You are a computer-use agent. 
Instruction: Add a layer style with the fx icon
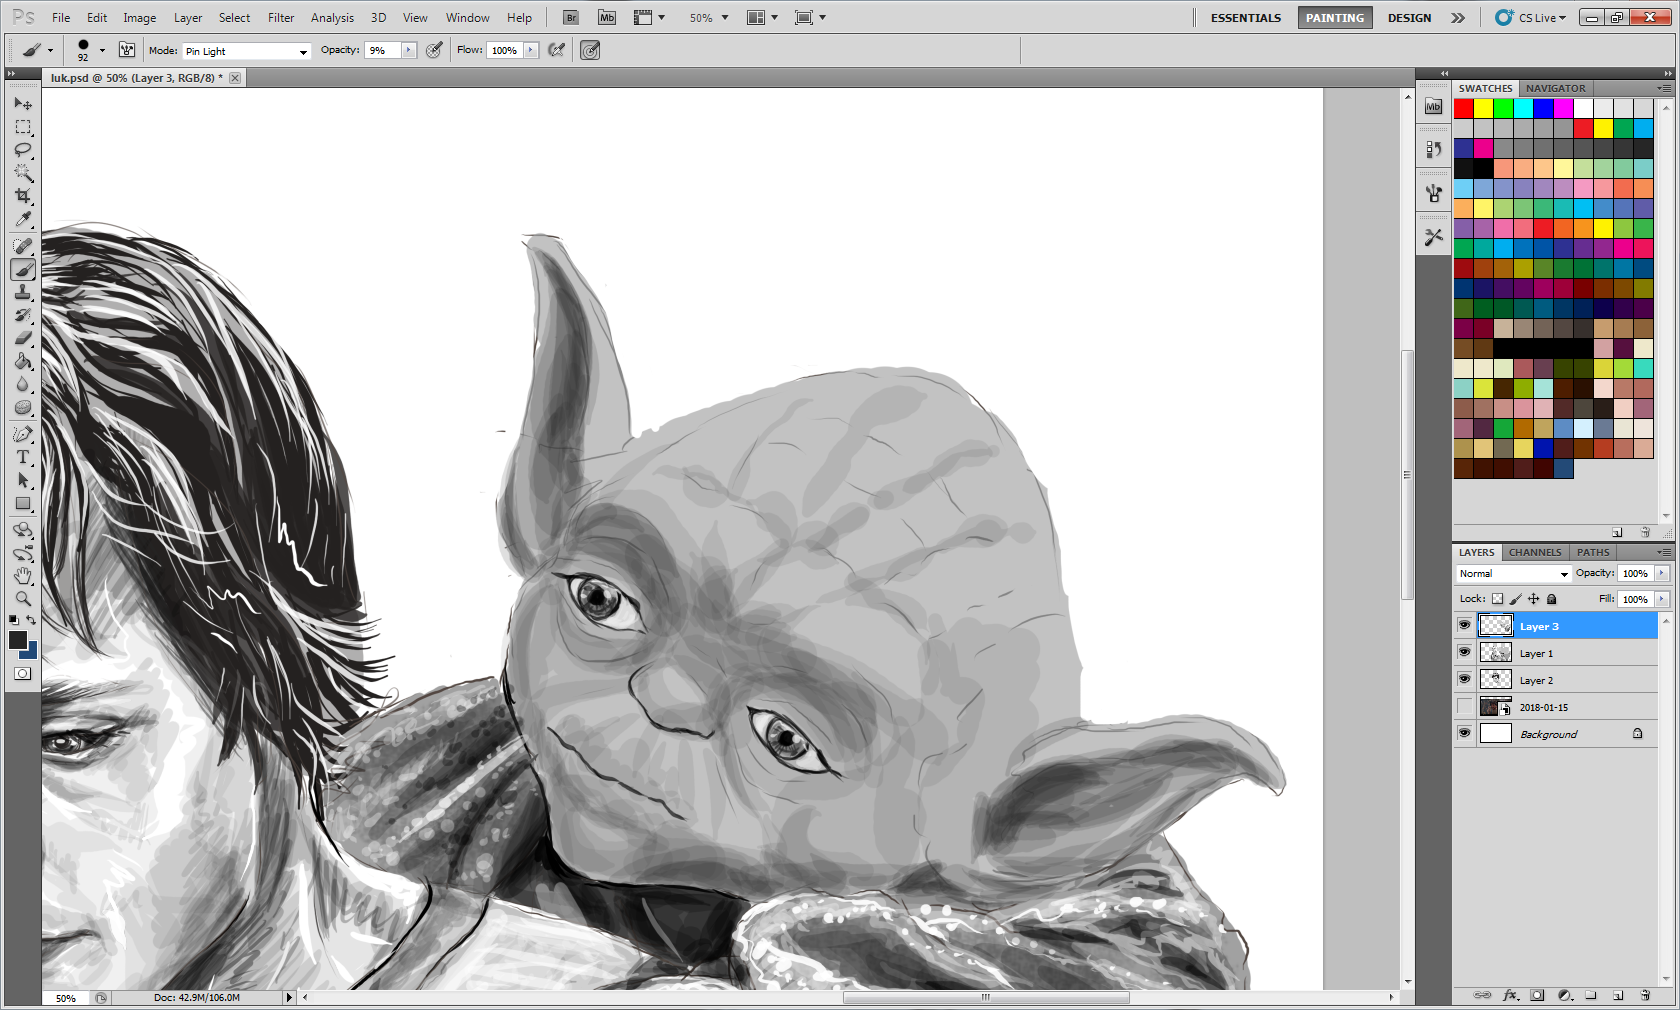point(1511,995)
